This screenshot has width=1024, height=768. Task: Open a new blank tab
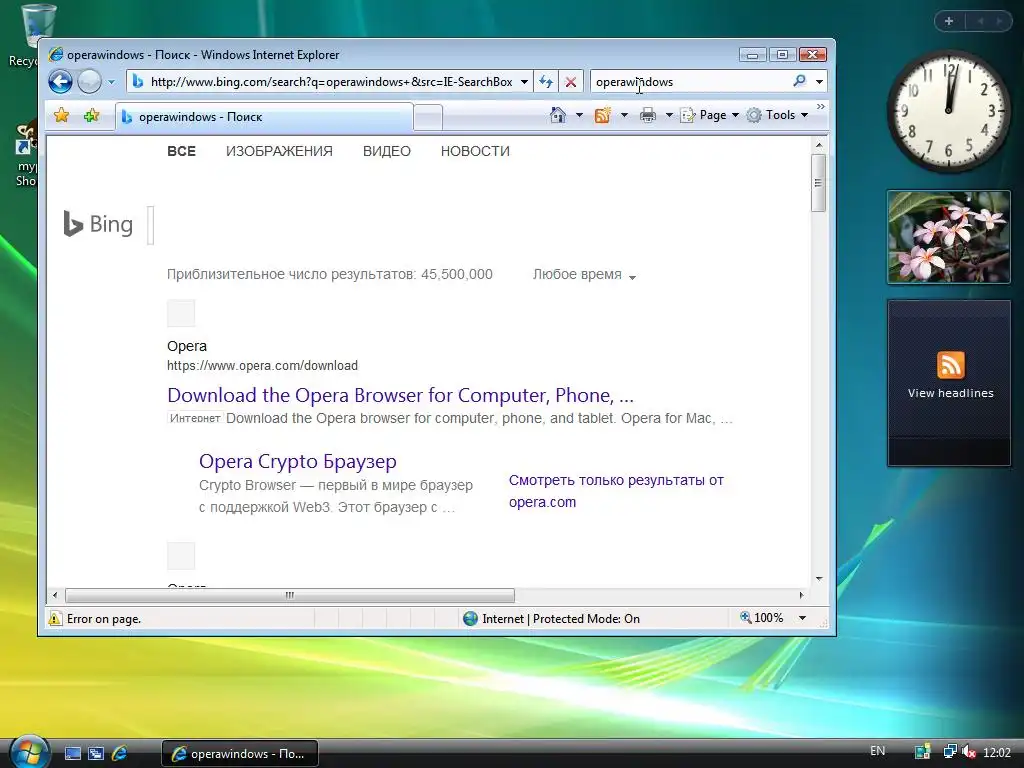coord(428,118)
